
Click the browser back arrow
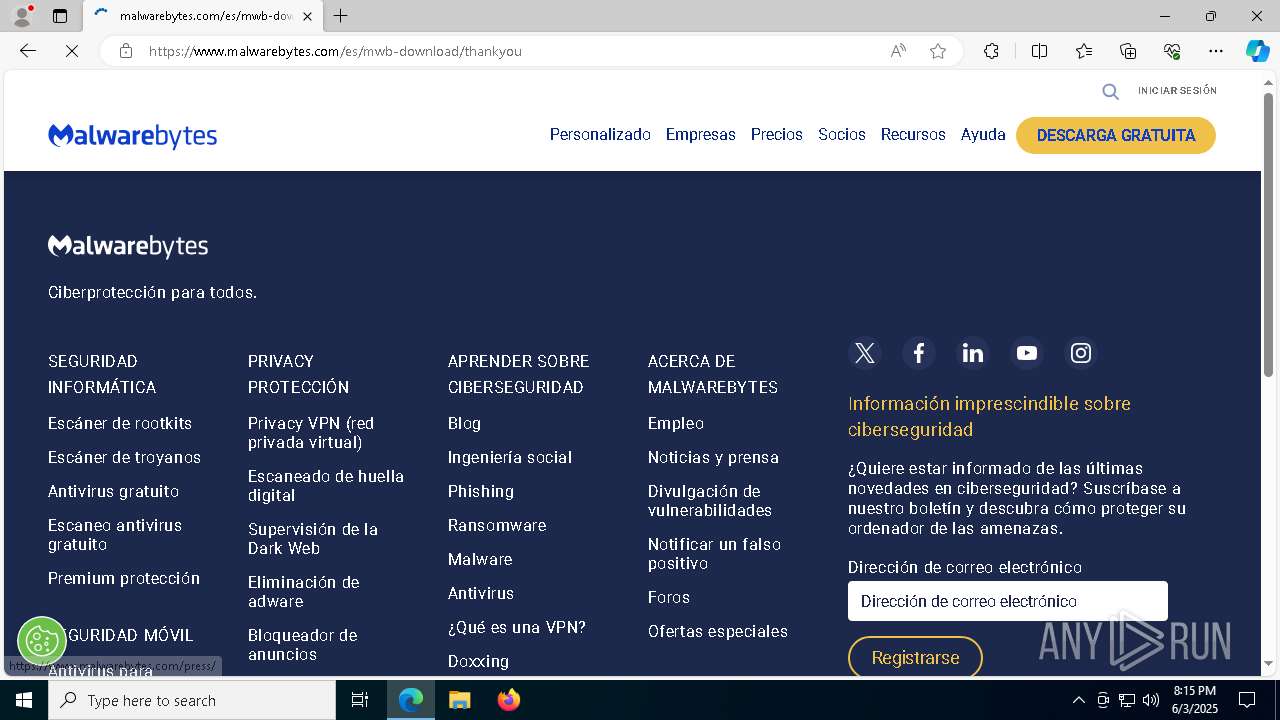[28, 51]
